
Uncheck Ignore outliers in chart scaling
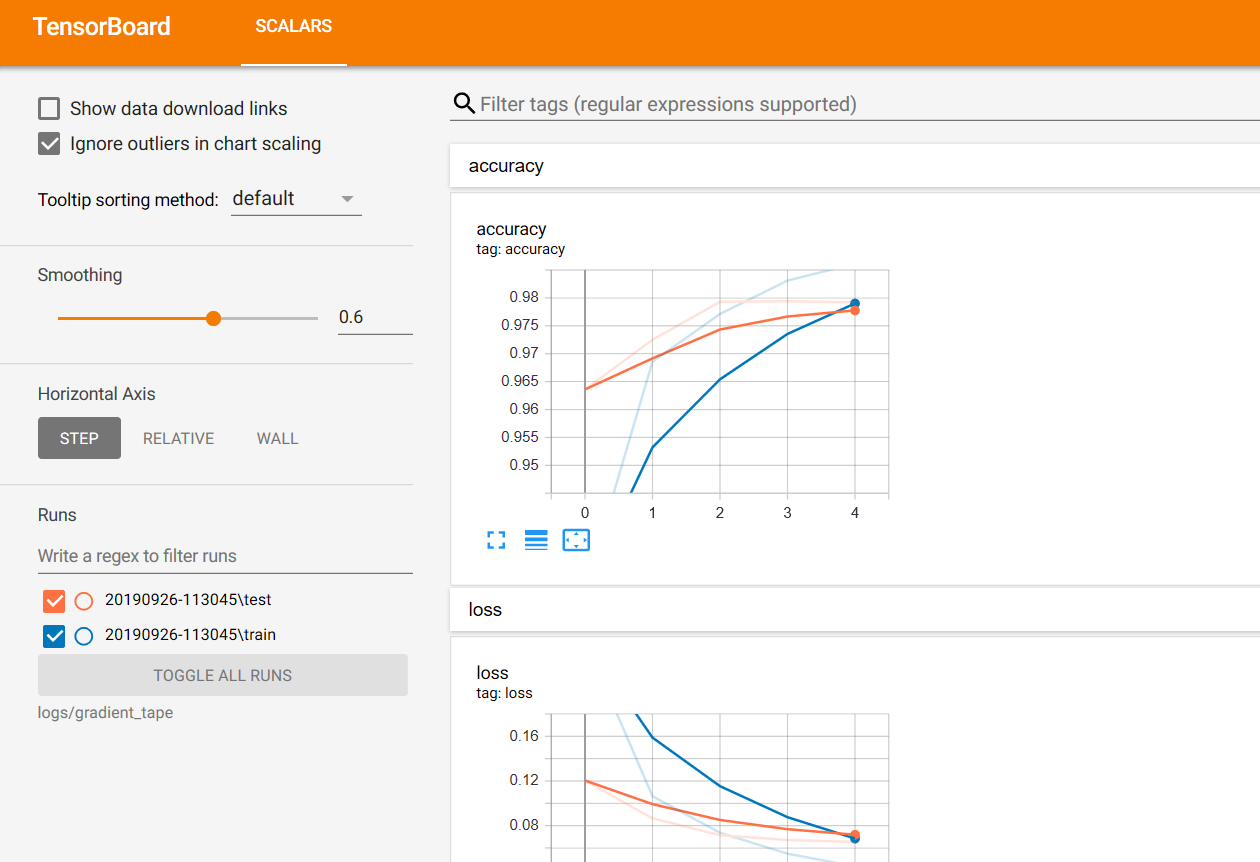tap(49, 144)
